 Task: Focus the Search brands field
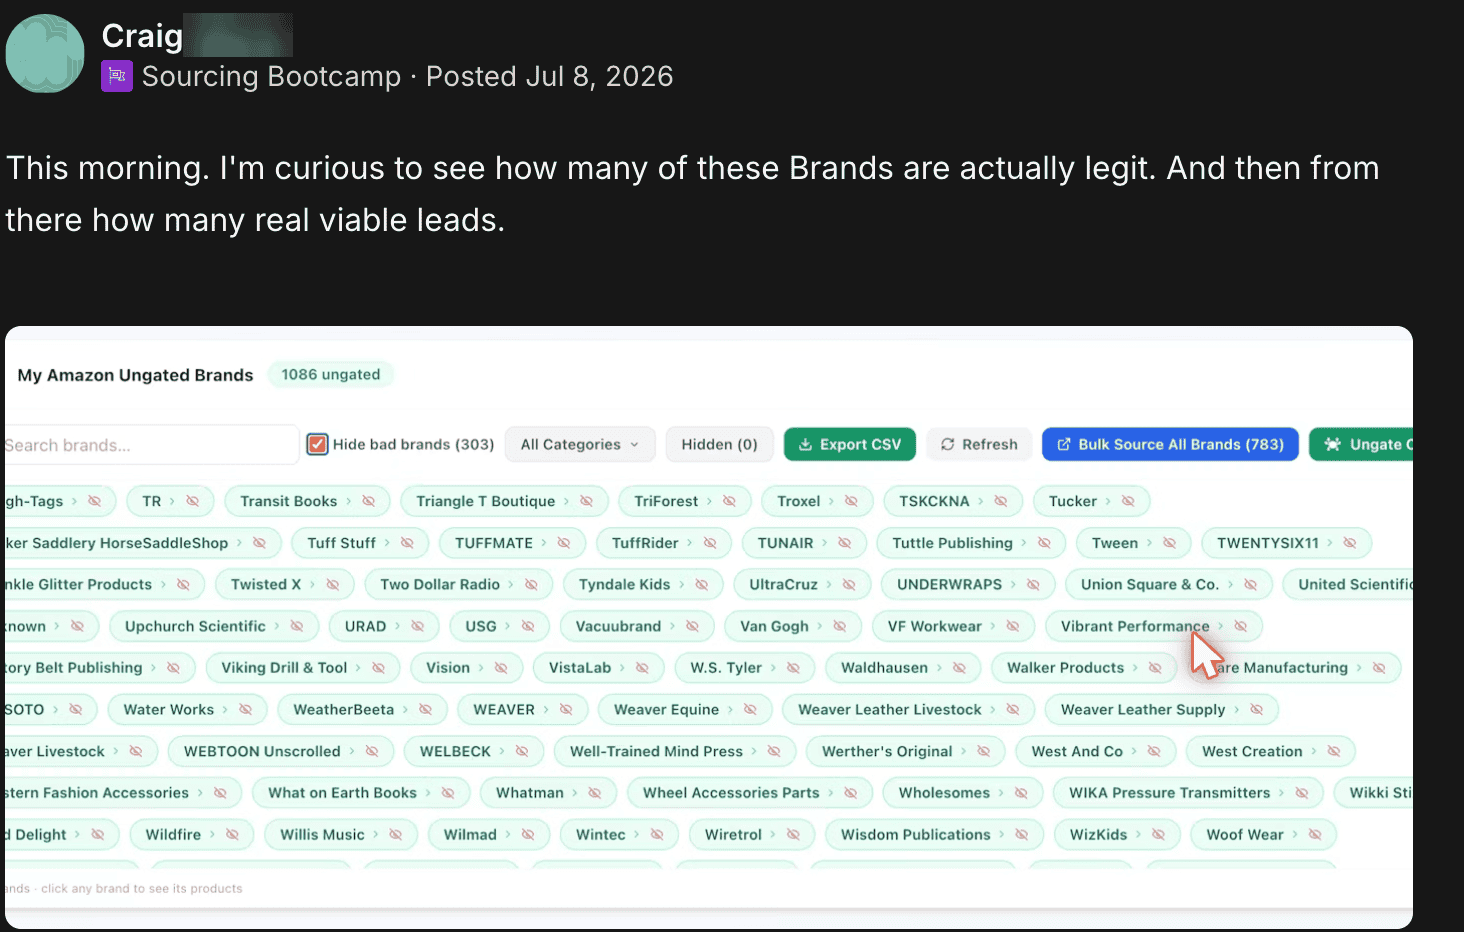[150, 445]
